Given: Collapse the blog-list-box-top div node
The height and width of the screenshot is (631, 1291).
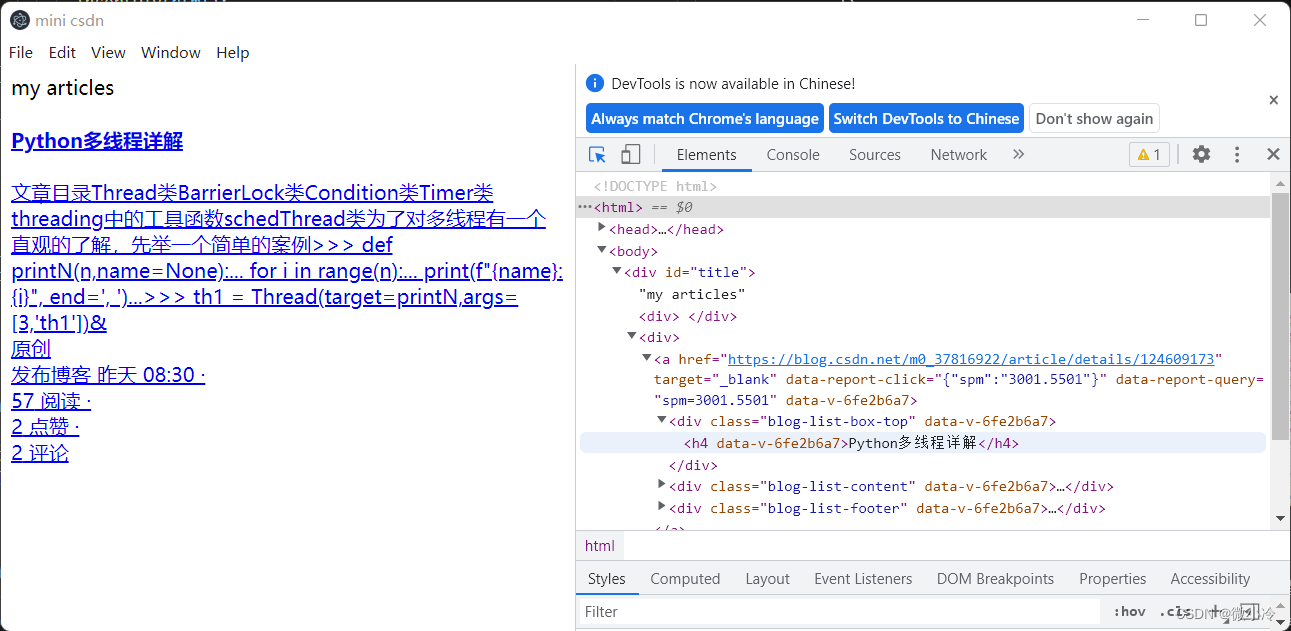Looking at the screenshot, I should [662, 421].
